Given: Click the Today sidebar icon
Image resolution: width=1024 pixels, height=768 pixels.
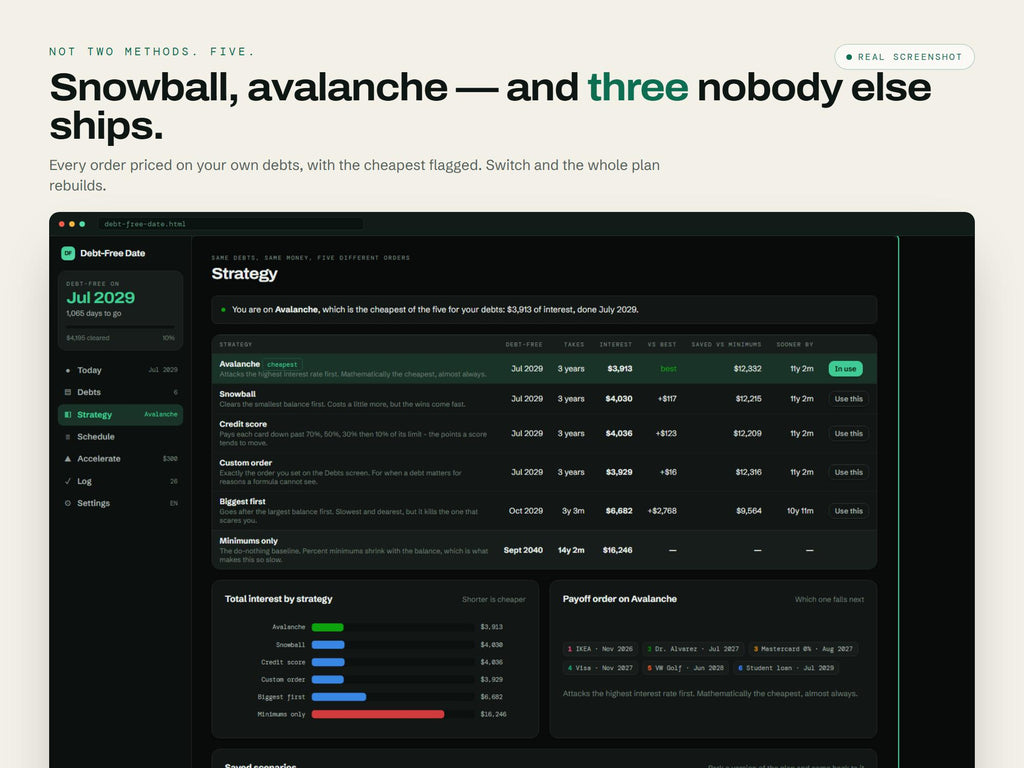Looking at the screenshot, I should tap(67, 370).
